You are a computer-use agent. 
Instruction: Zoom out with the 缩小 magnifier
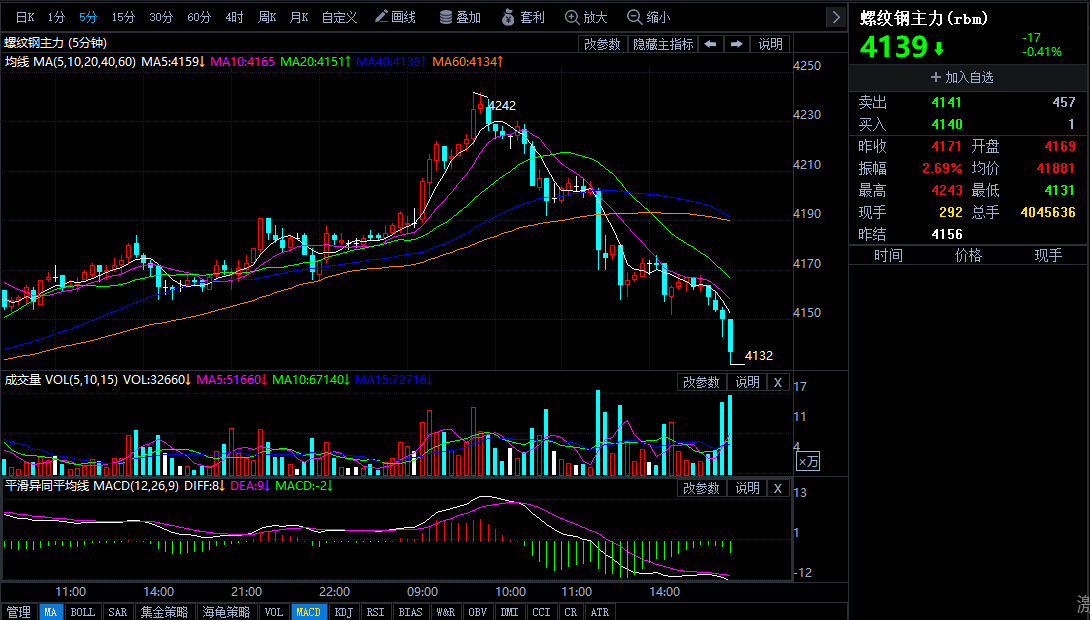(x=648, y=17)
